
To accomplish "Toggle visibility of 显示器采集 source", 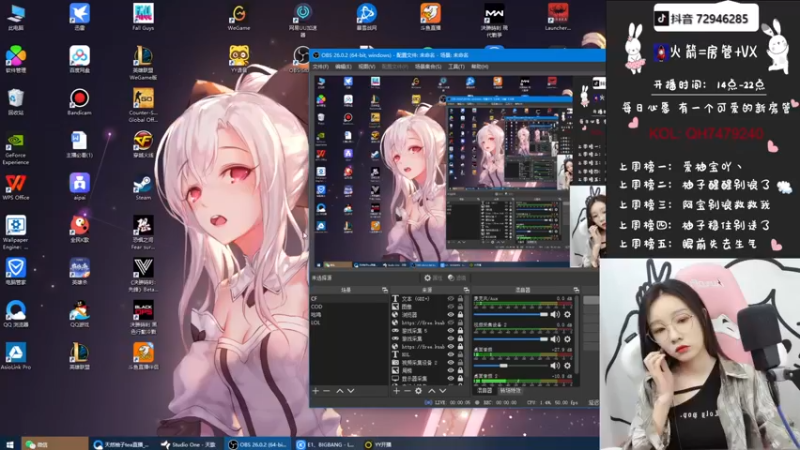I will [451, 379].
